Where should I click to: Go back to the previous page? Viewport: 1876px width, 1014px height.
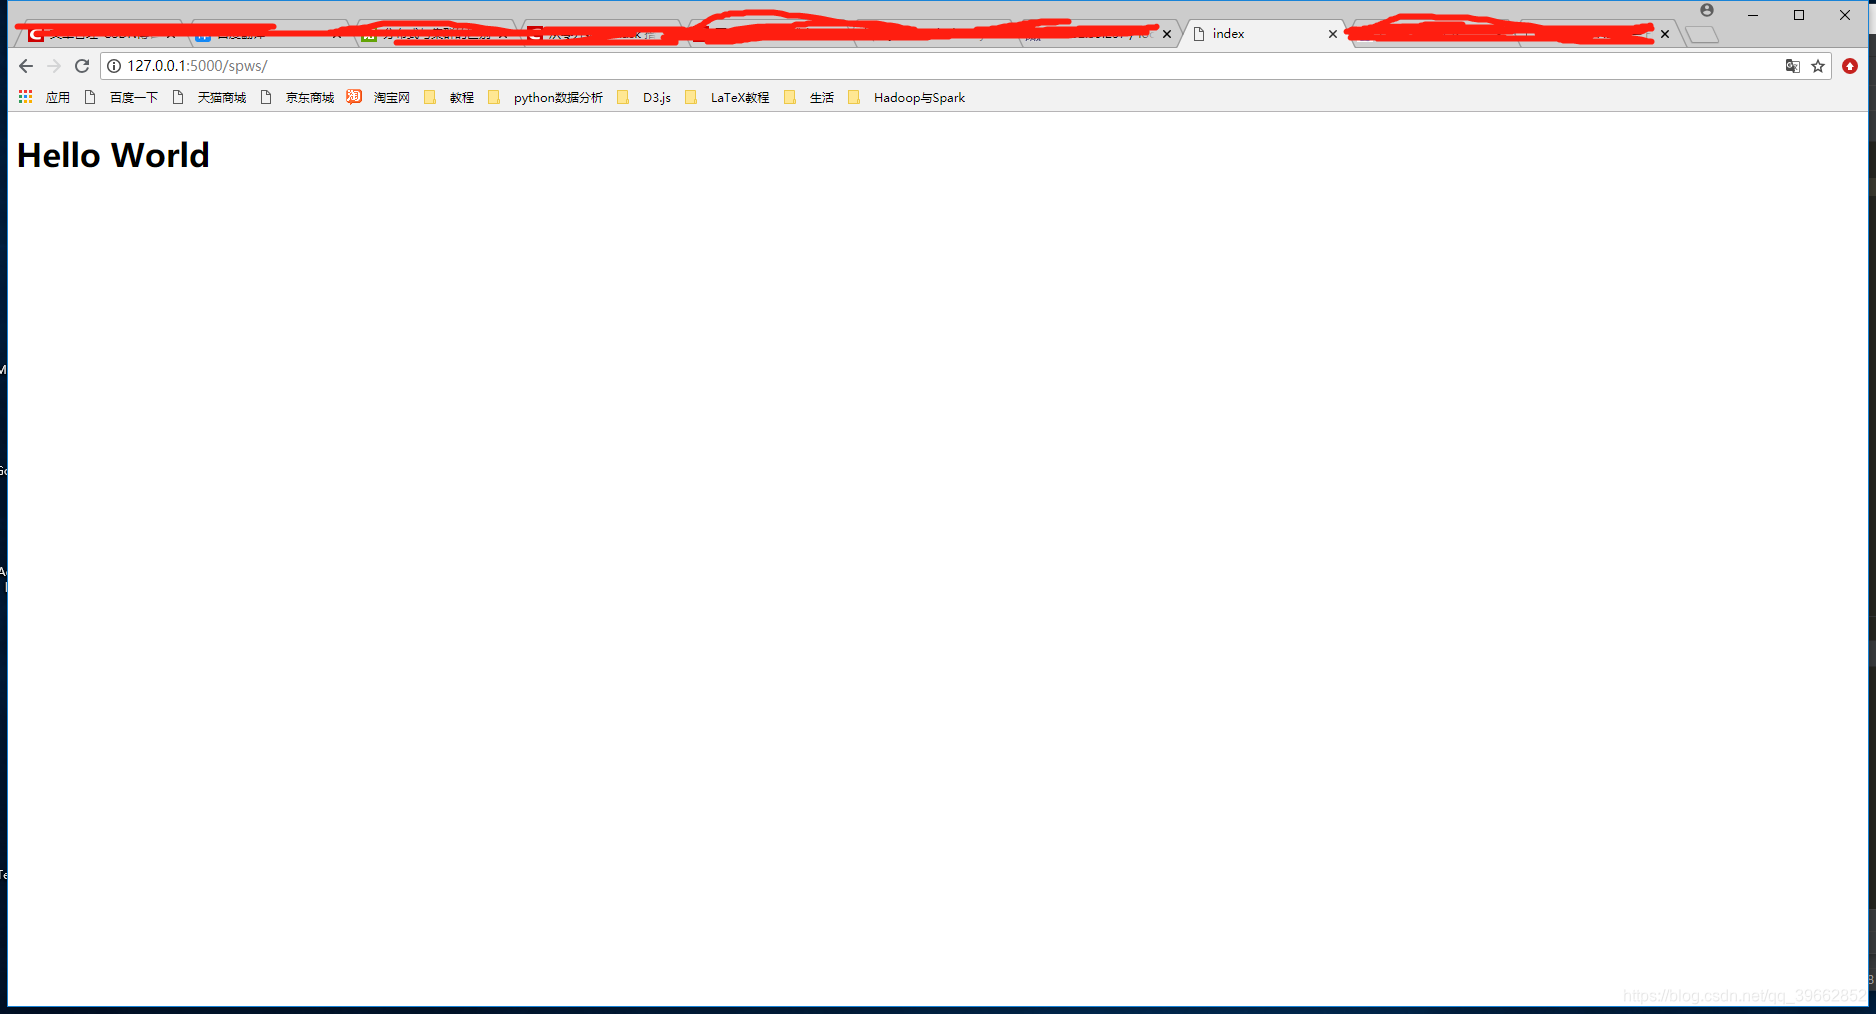[x=26, y=66]
